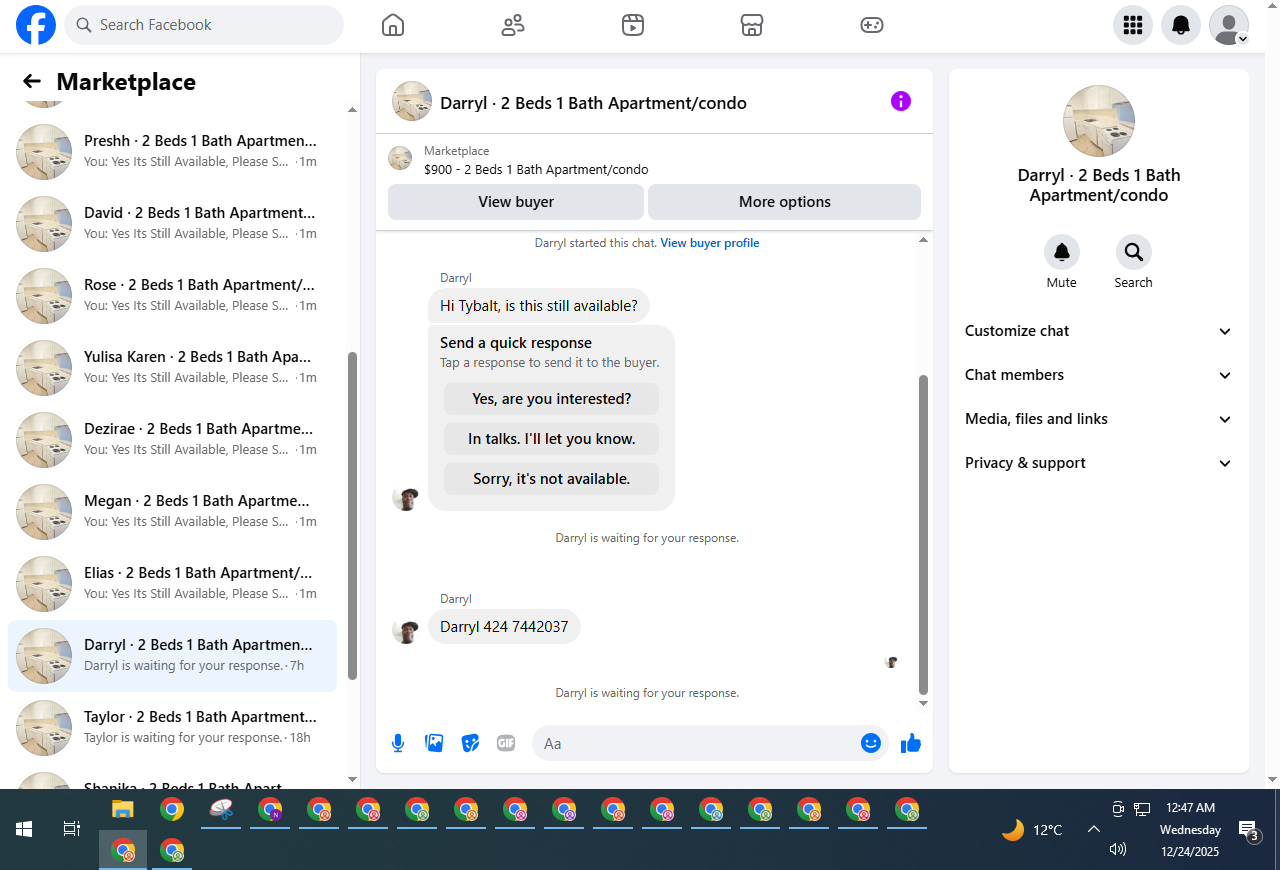Open the Elias conversation
This screenshot has width=1280, height=870.
click(x=172, y=584)
